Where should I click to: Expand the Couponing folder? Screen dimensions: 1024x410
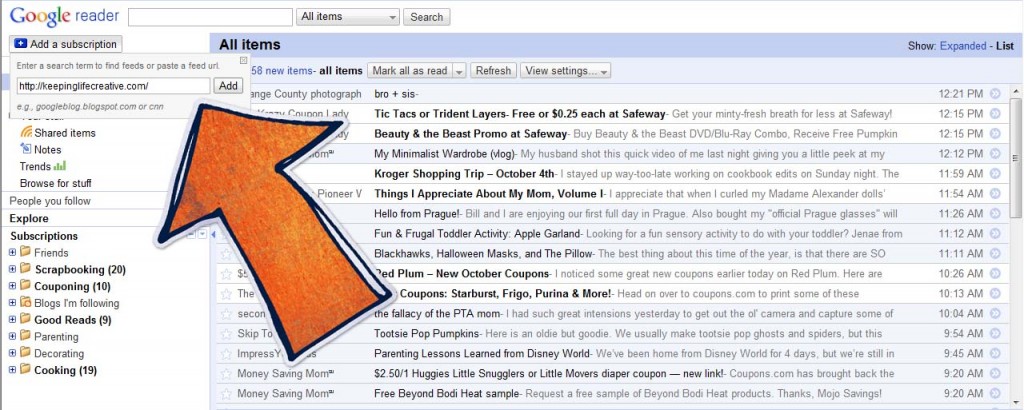tap(12, 287)
